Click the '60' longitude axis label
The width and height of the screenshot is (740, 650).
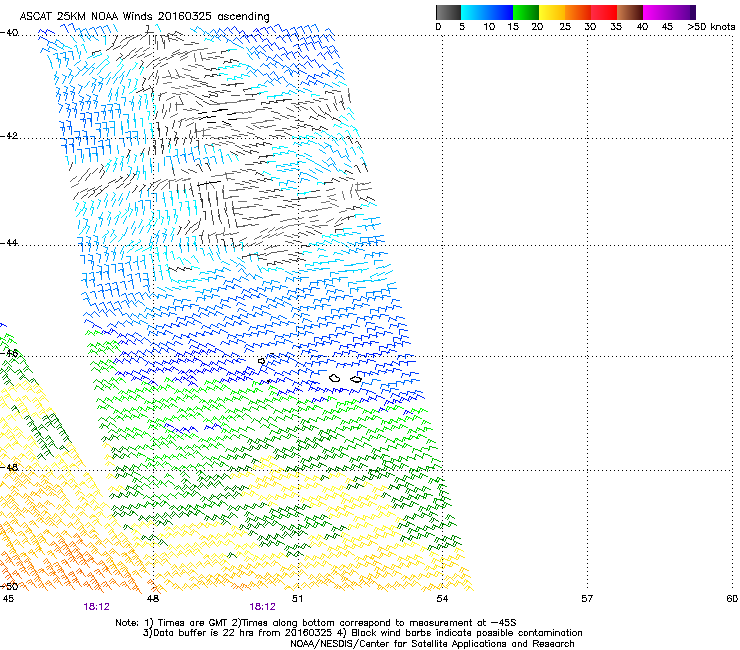coord(732,599)
